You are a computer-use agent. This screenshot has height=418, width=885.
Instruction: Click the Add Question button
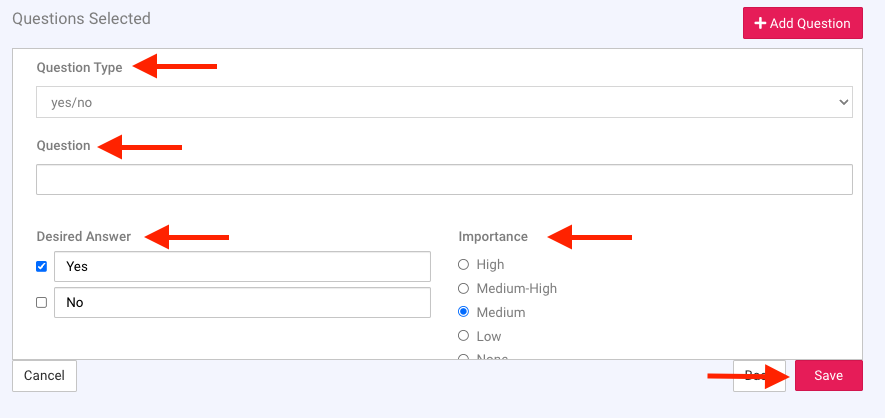802,23
